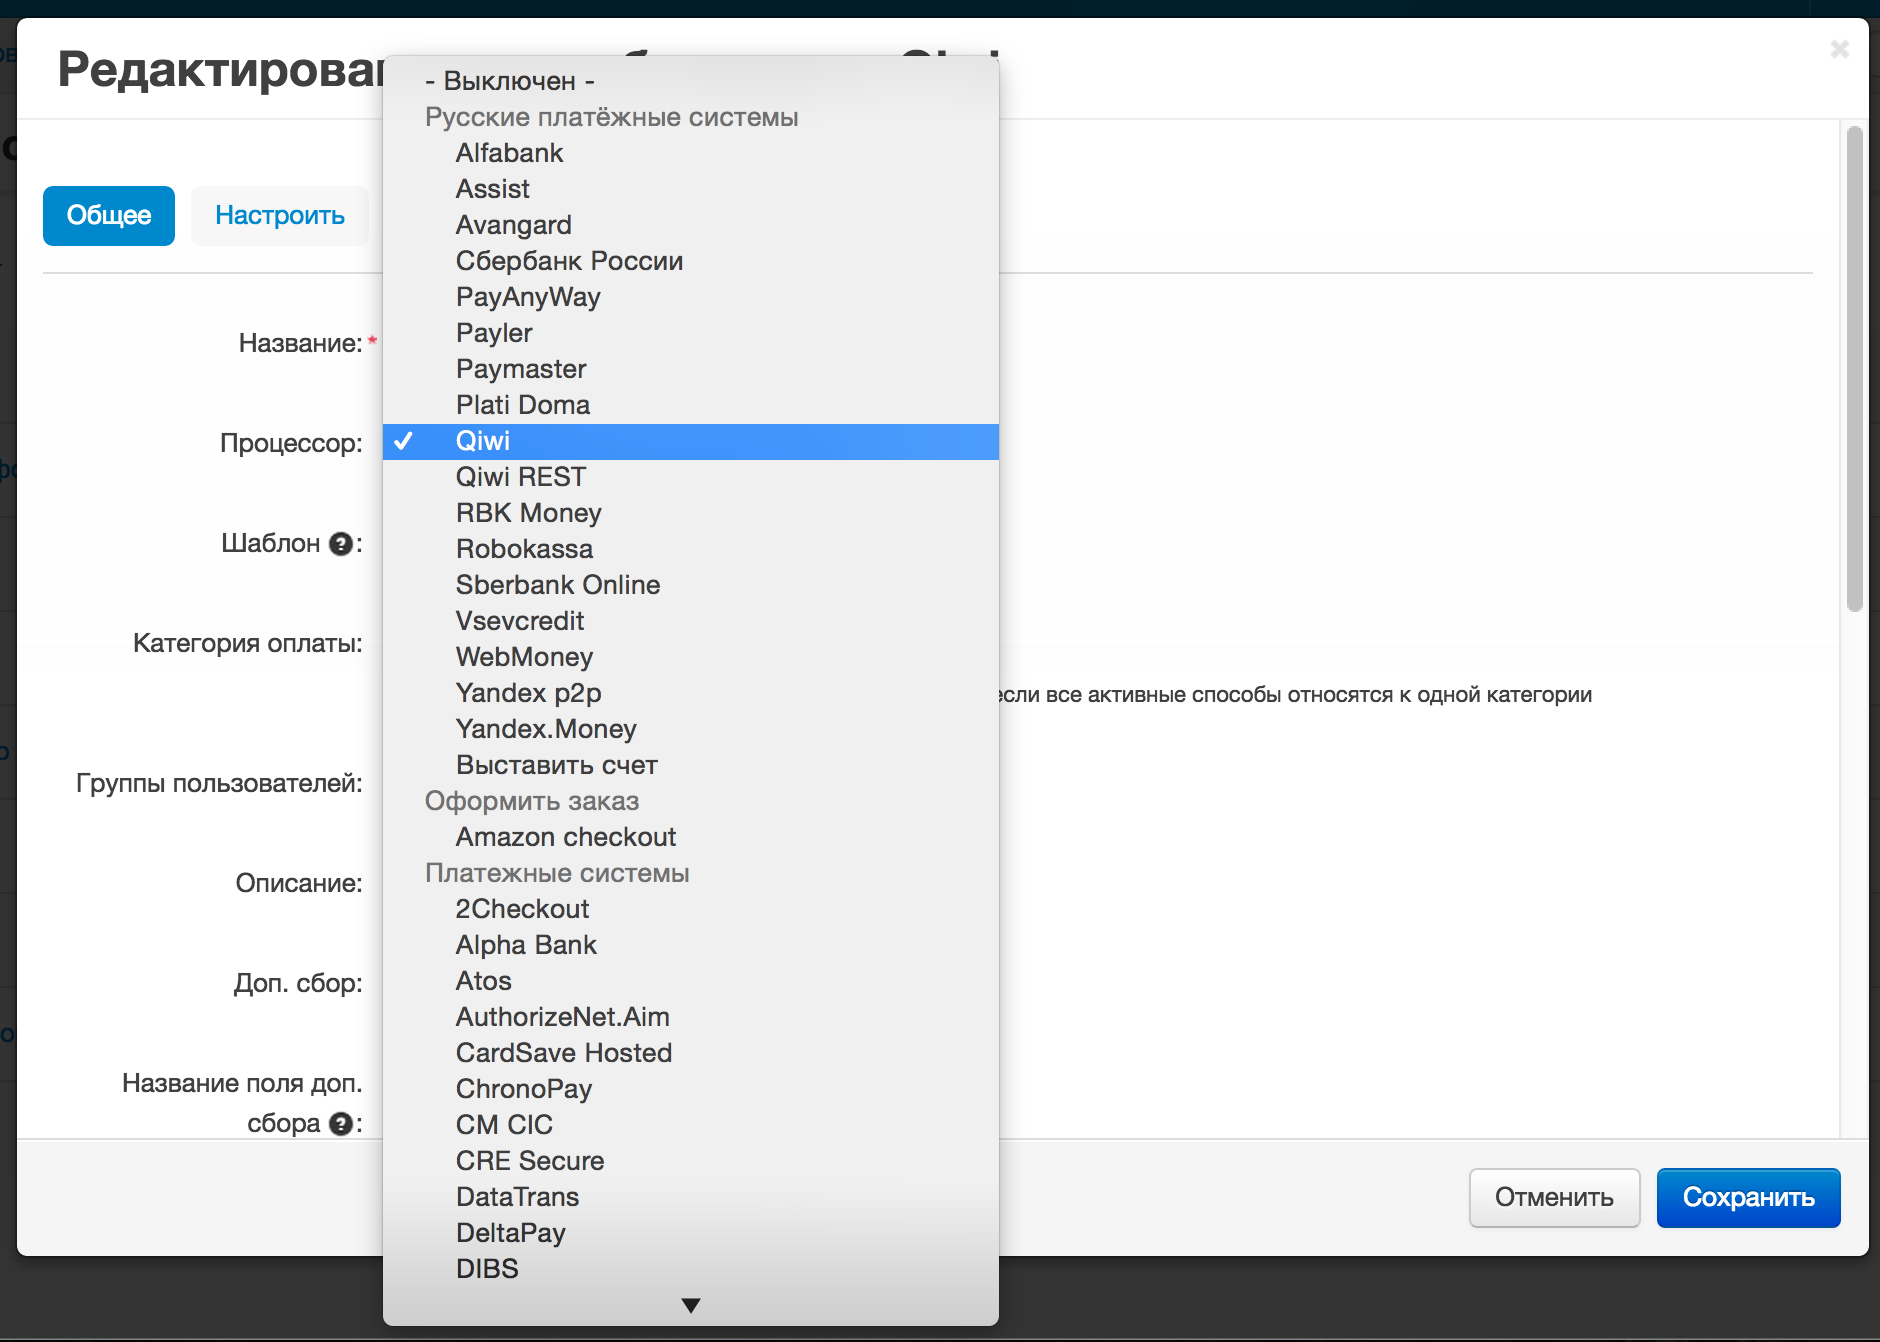Choose Выставить счет option
The height and width of the screenshot is (1342, 1880).
click(556, 765)
